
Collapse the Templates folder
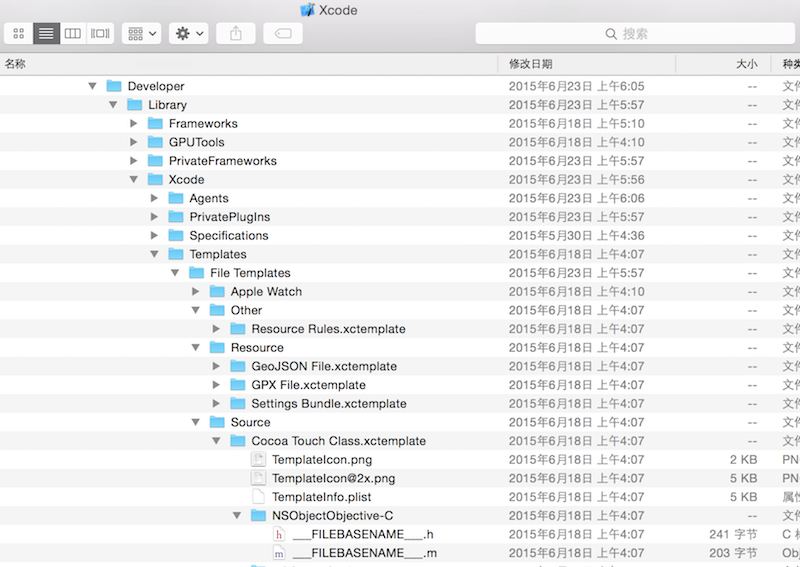click(154, 254)
